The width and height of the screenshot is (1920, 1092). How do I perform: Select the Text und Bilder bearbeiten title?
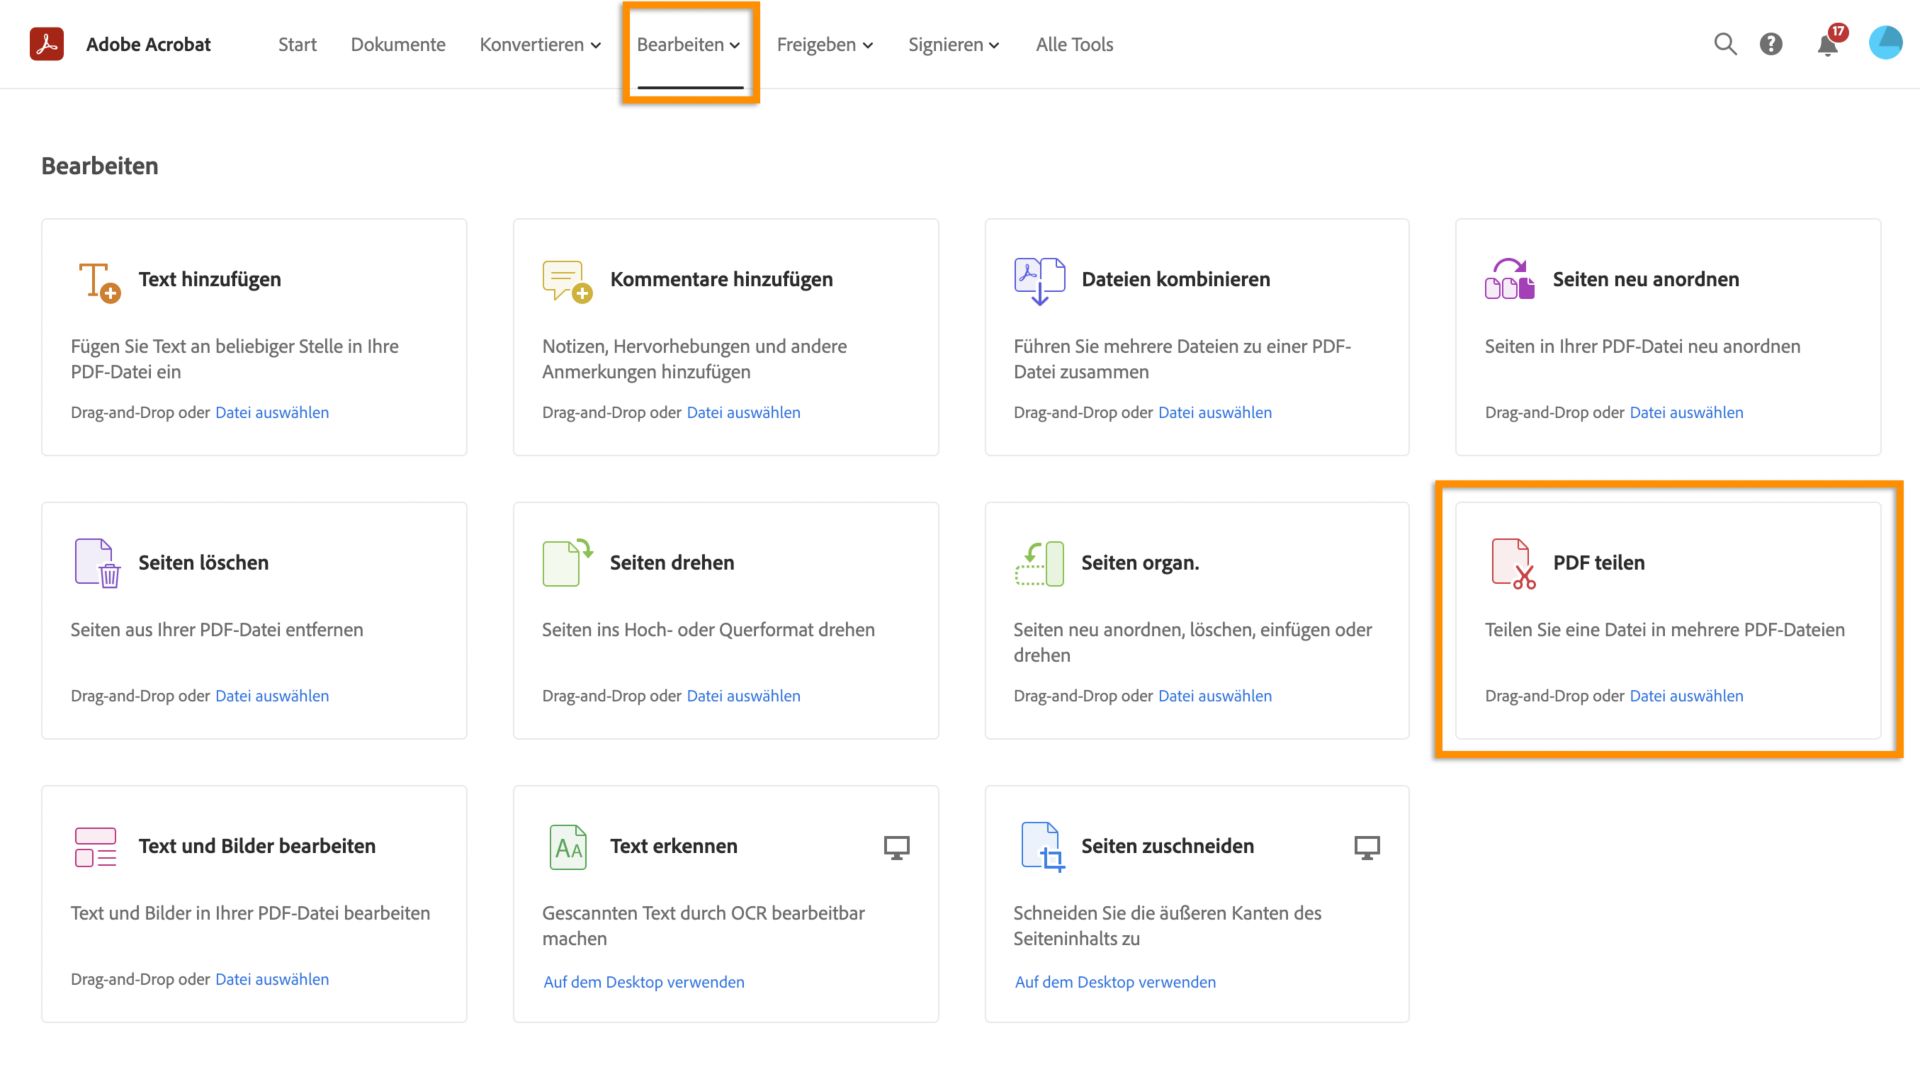[257, 846]
